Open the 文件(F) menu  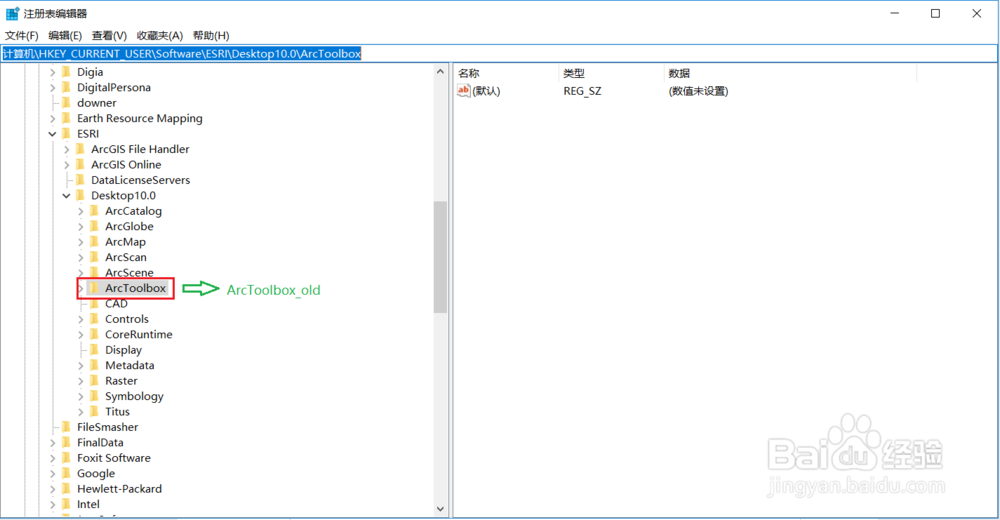tap(22, 36)
